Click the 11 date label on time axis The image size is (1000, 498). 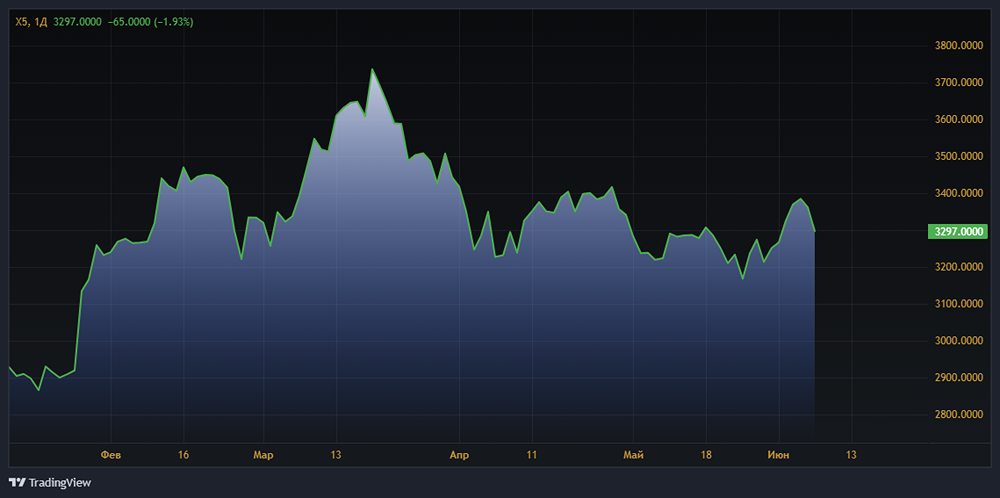coord(532,455)
